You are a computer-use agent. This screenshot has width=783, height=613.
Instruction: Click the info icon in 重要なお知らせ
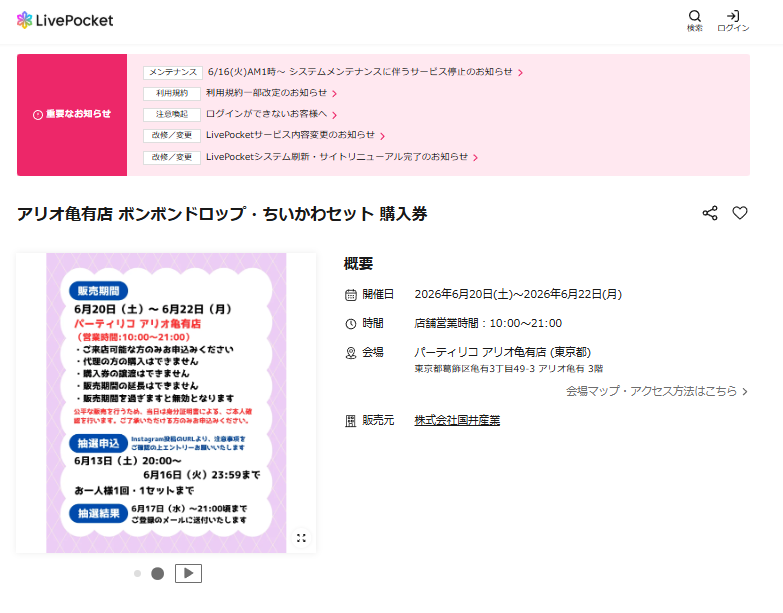pos(38,115)
